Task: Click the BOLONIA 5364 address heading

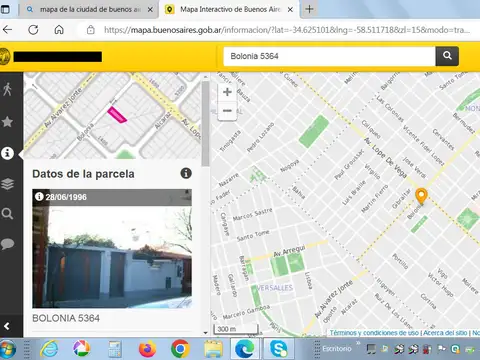Action: (66, 318)
